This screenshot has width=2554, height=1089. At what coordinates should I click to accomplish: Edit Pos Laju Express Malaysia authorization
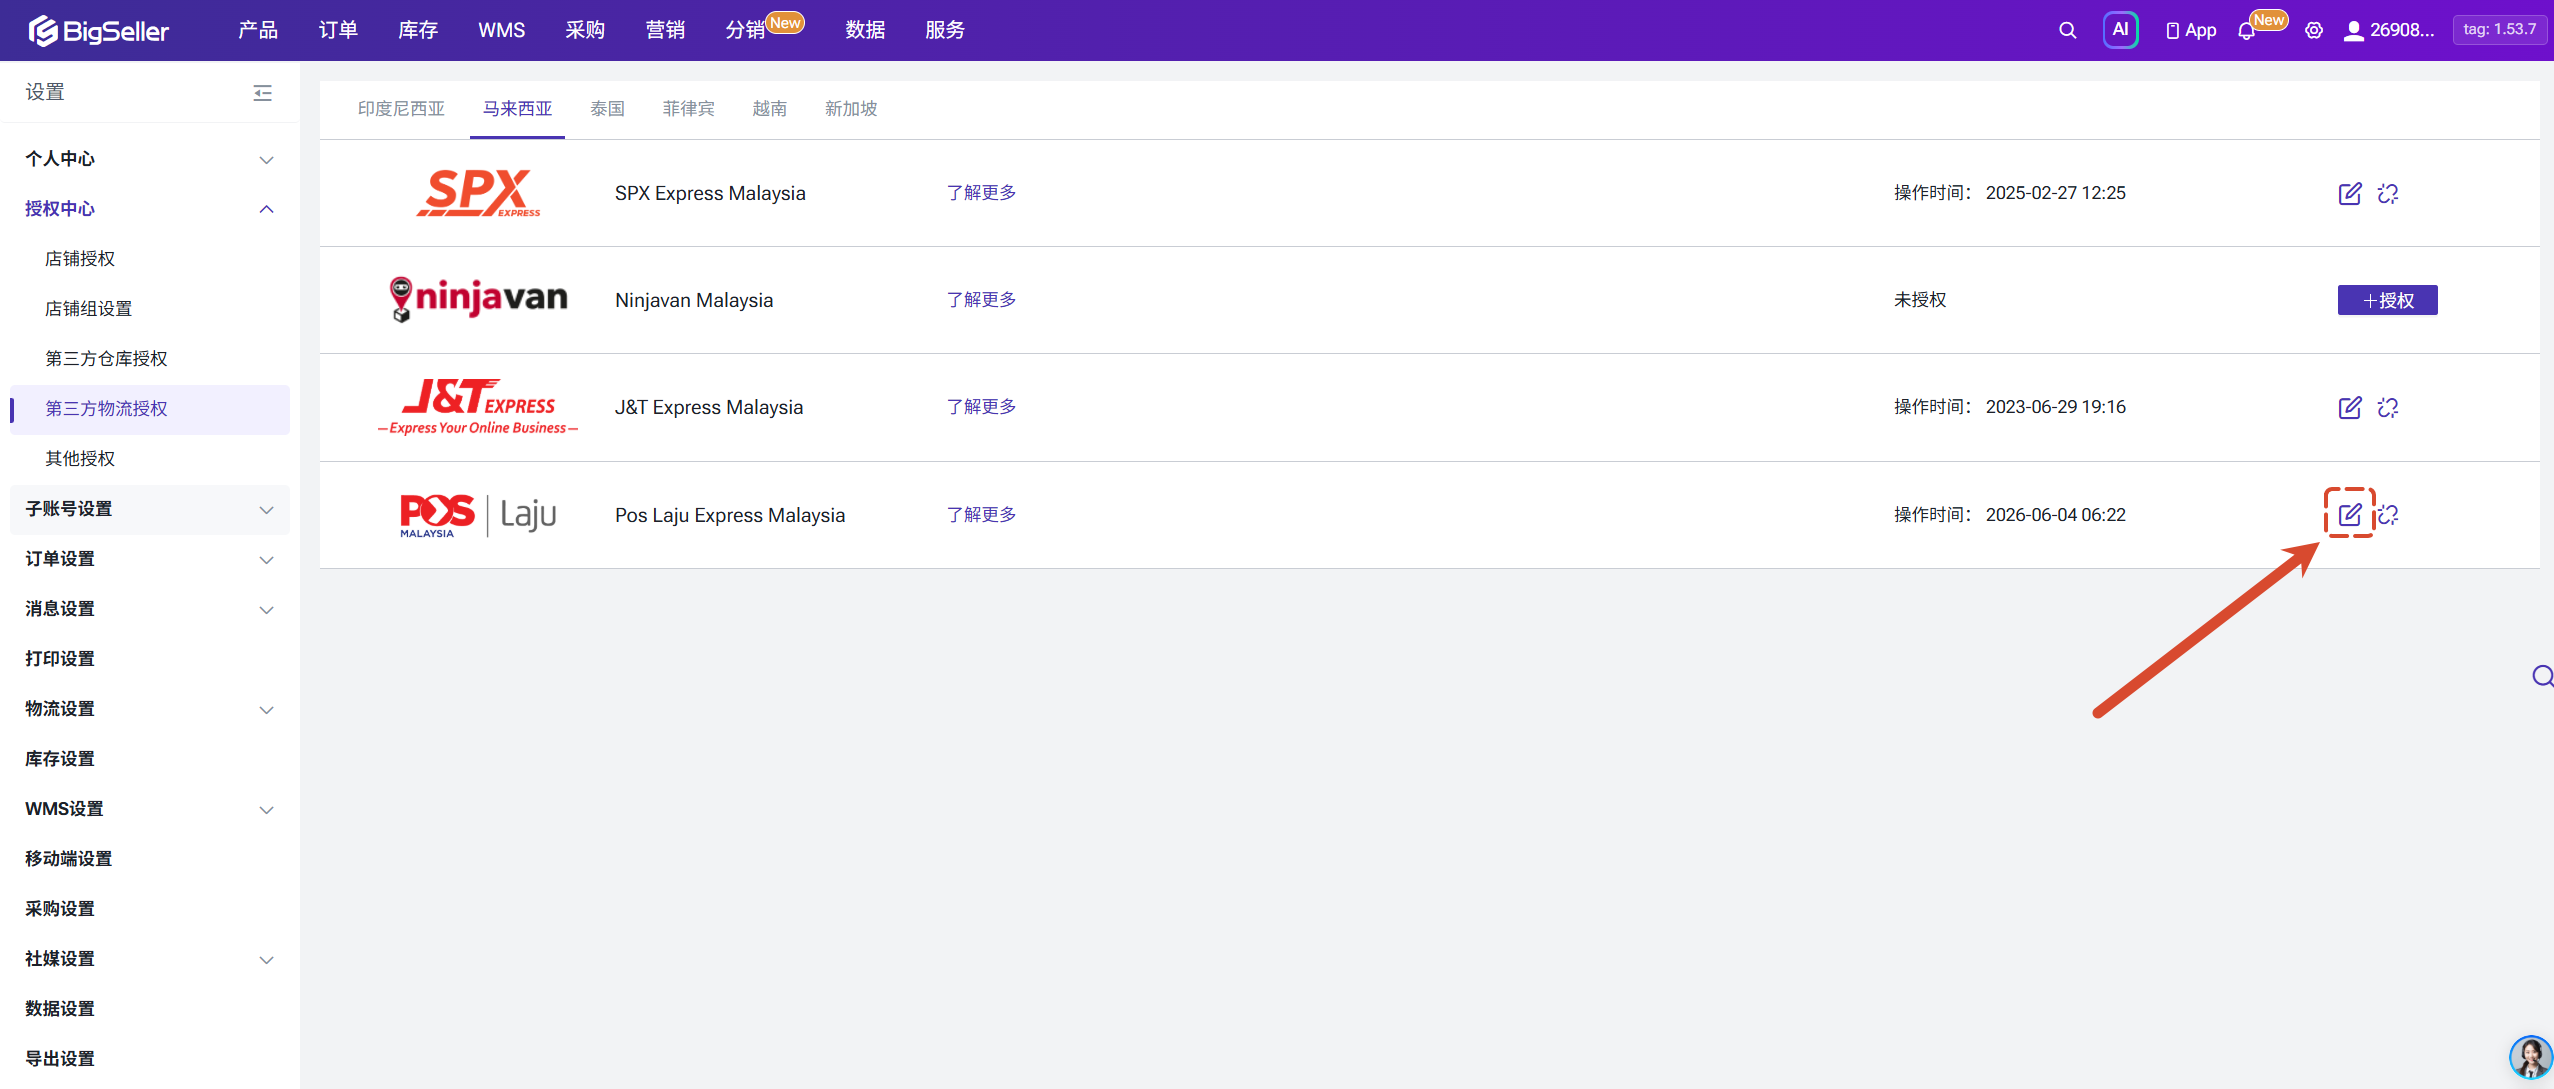[x=2350, y=514]
